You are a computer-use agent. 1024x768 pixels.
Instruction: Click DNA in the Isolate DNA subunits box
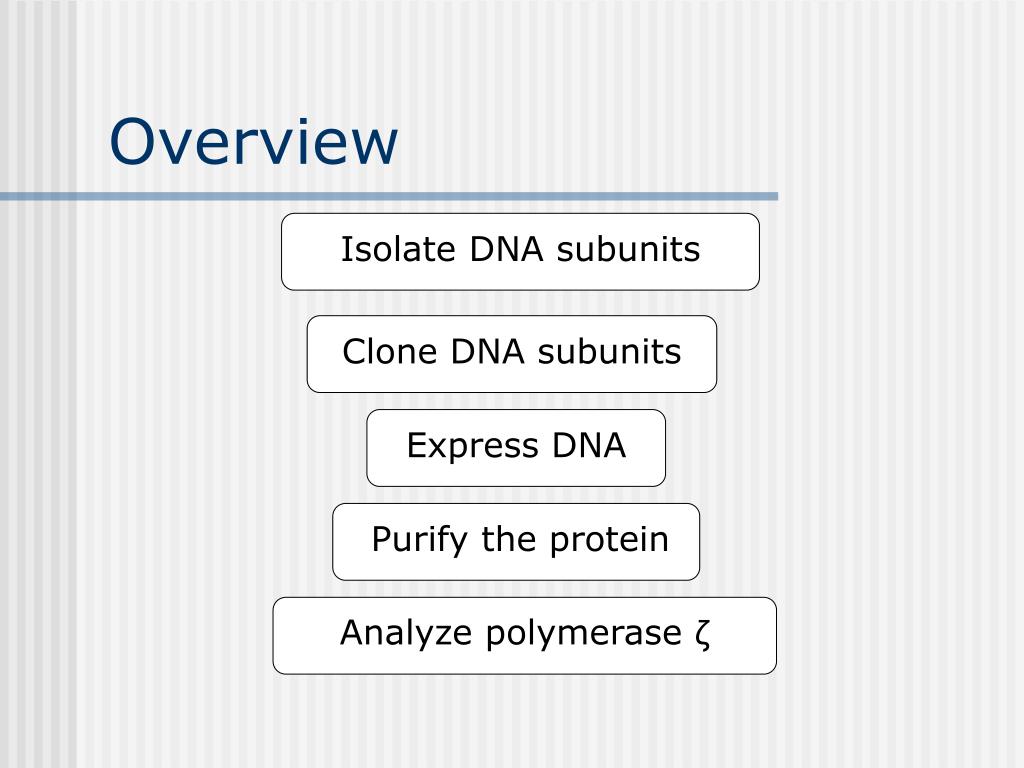[506, 249]
